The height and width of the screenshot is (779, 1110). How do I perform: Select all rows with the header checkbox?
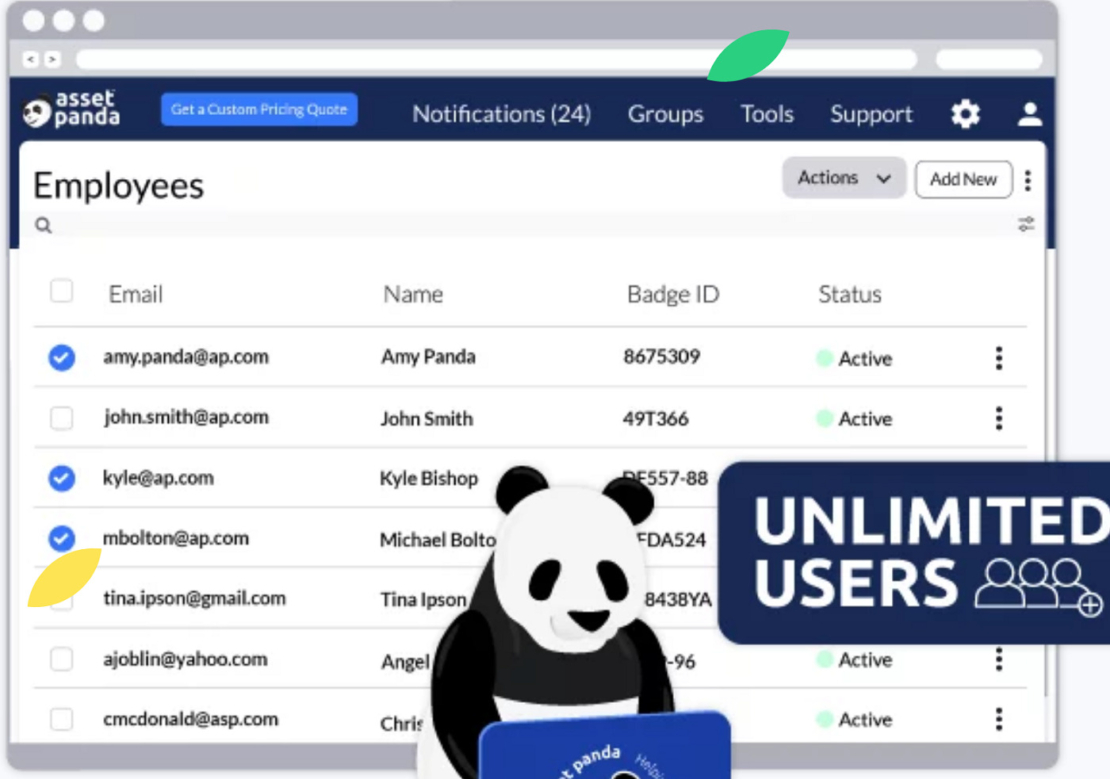(61, 291)
